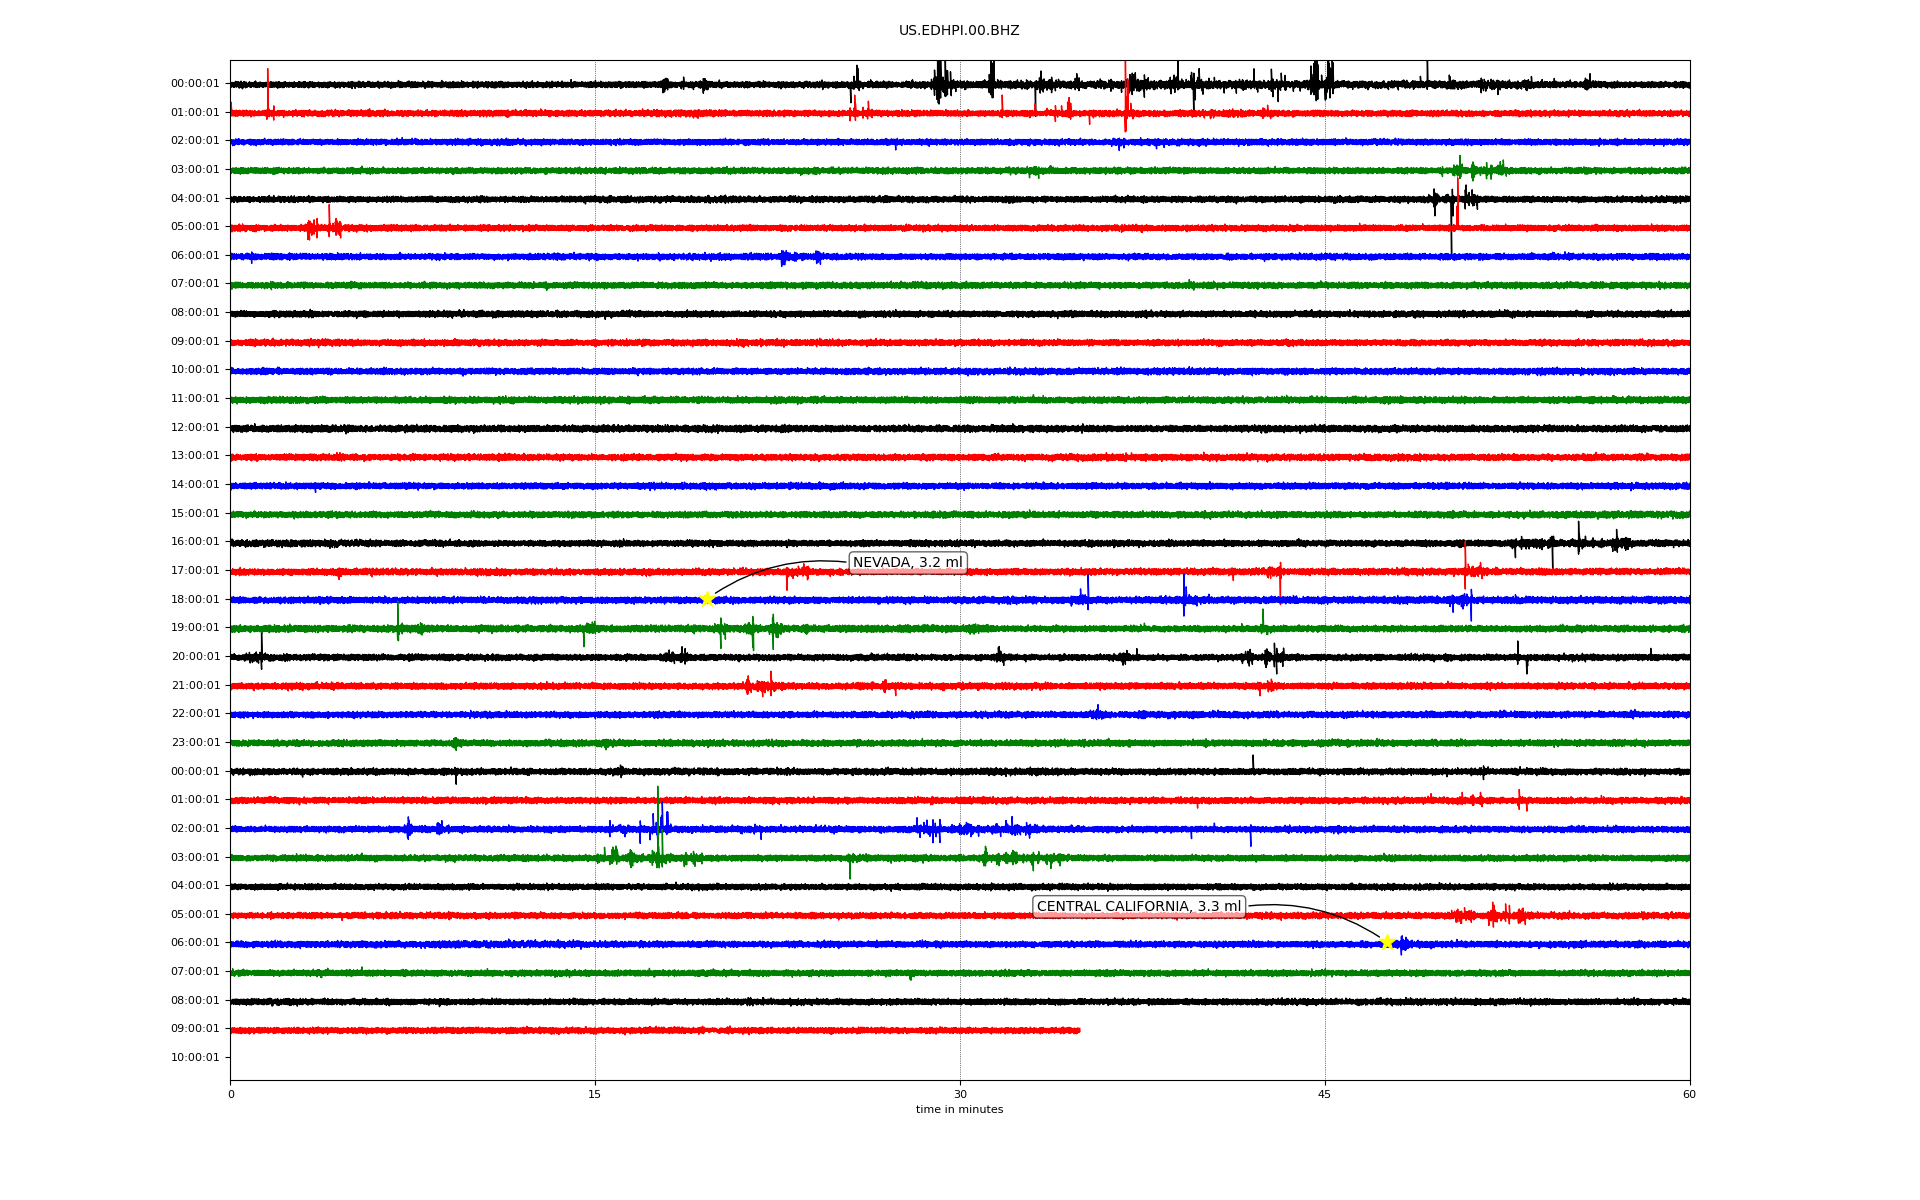The image size is (1920, 1200).
Task: Click the 0 tick label on x-axis
Action: 231,1094
